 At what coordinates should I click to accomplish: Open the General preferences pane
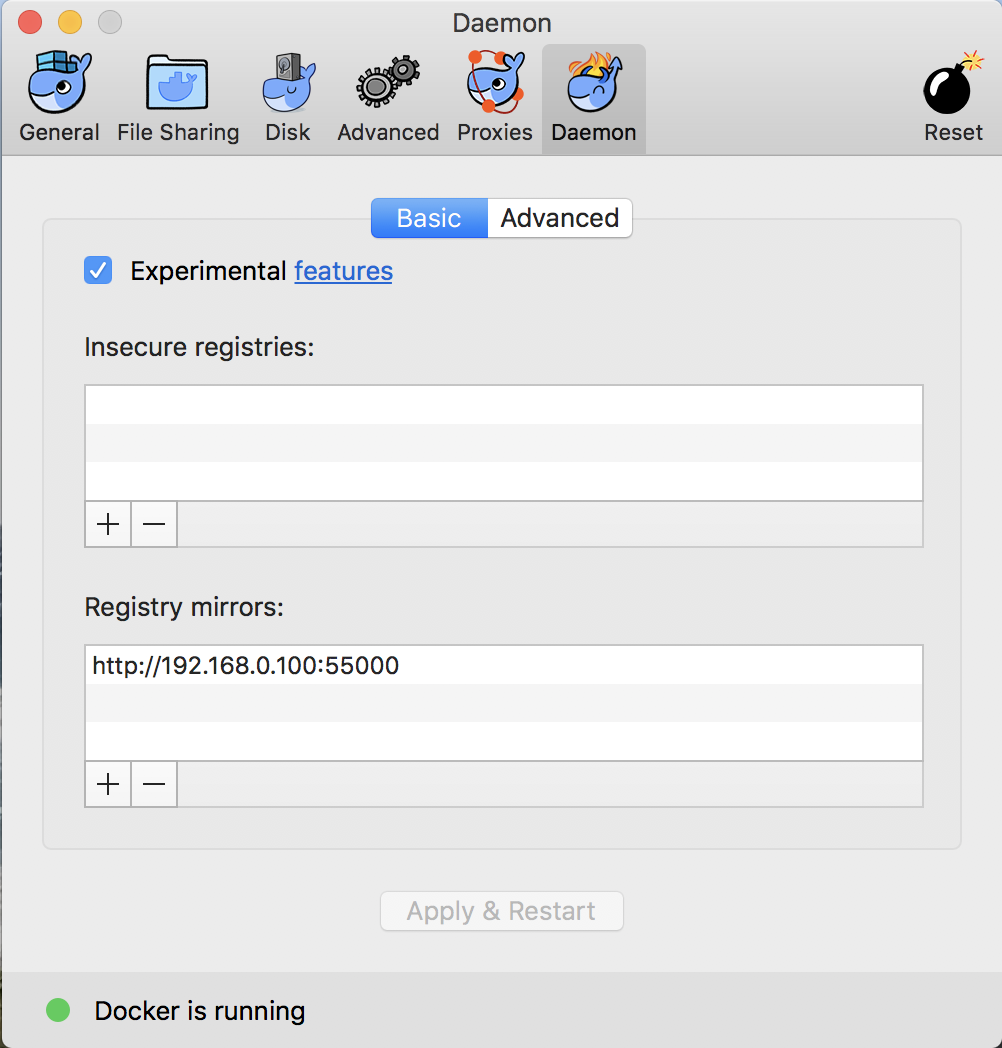[x=59, y=98]
